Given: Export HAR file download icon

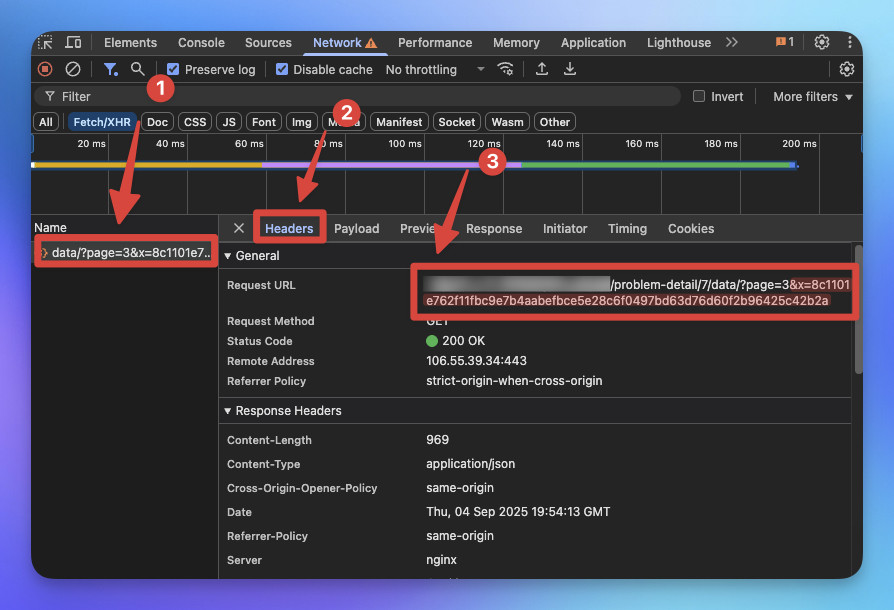Looking at the screenshot, I should click(570, 70).
